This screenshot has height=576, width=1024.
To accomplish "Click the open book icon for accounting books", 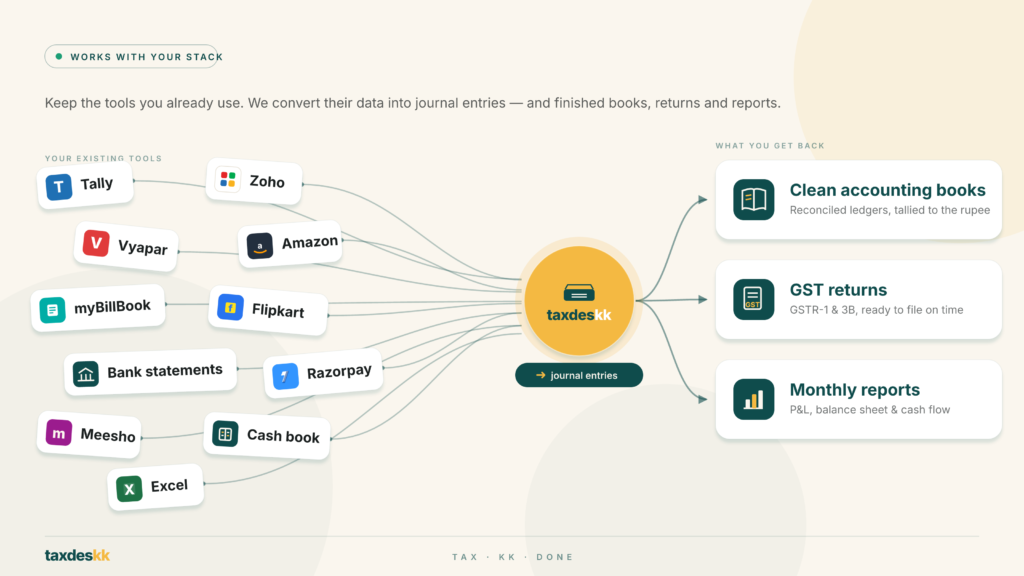I will coord(754,199).
